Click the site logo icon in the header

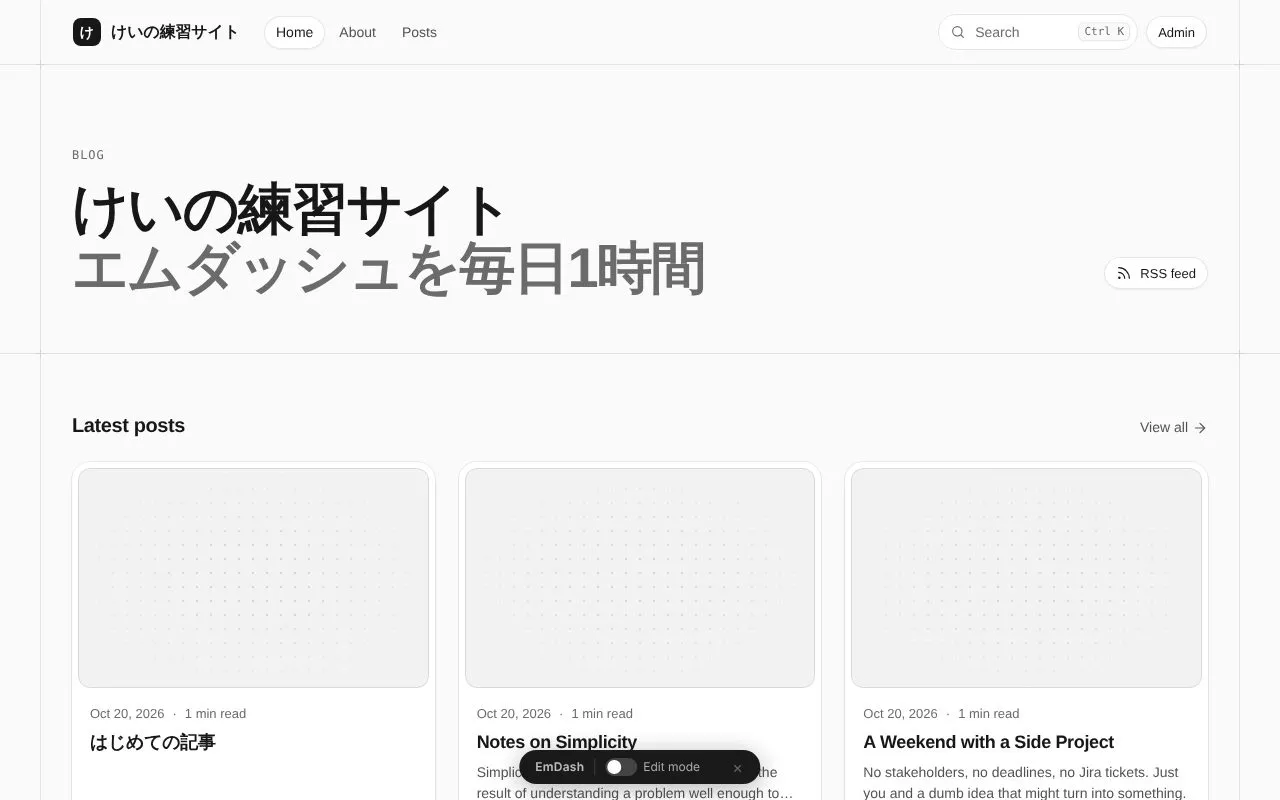tap(87, 32)
